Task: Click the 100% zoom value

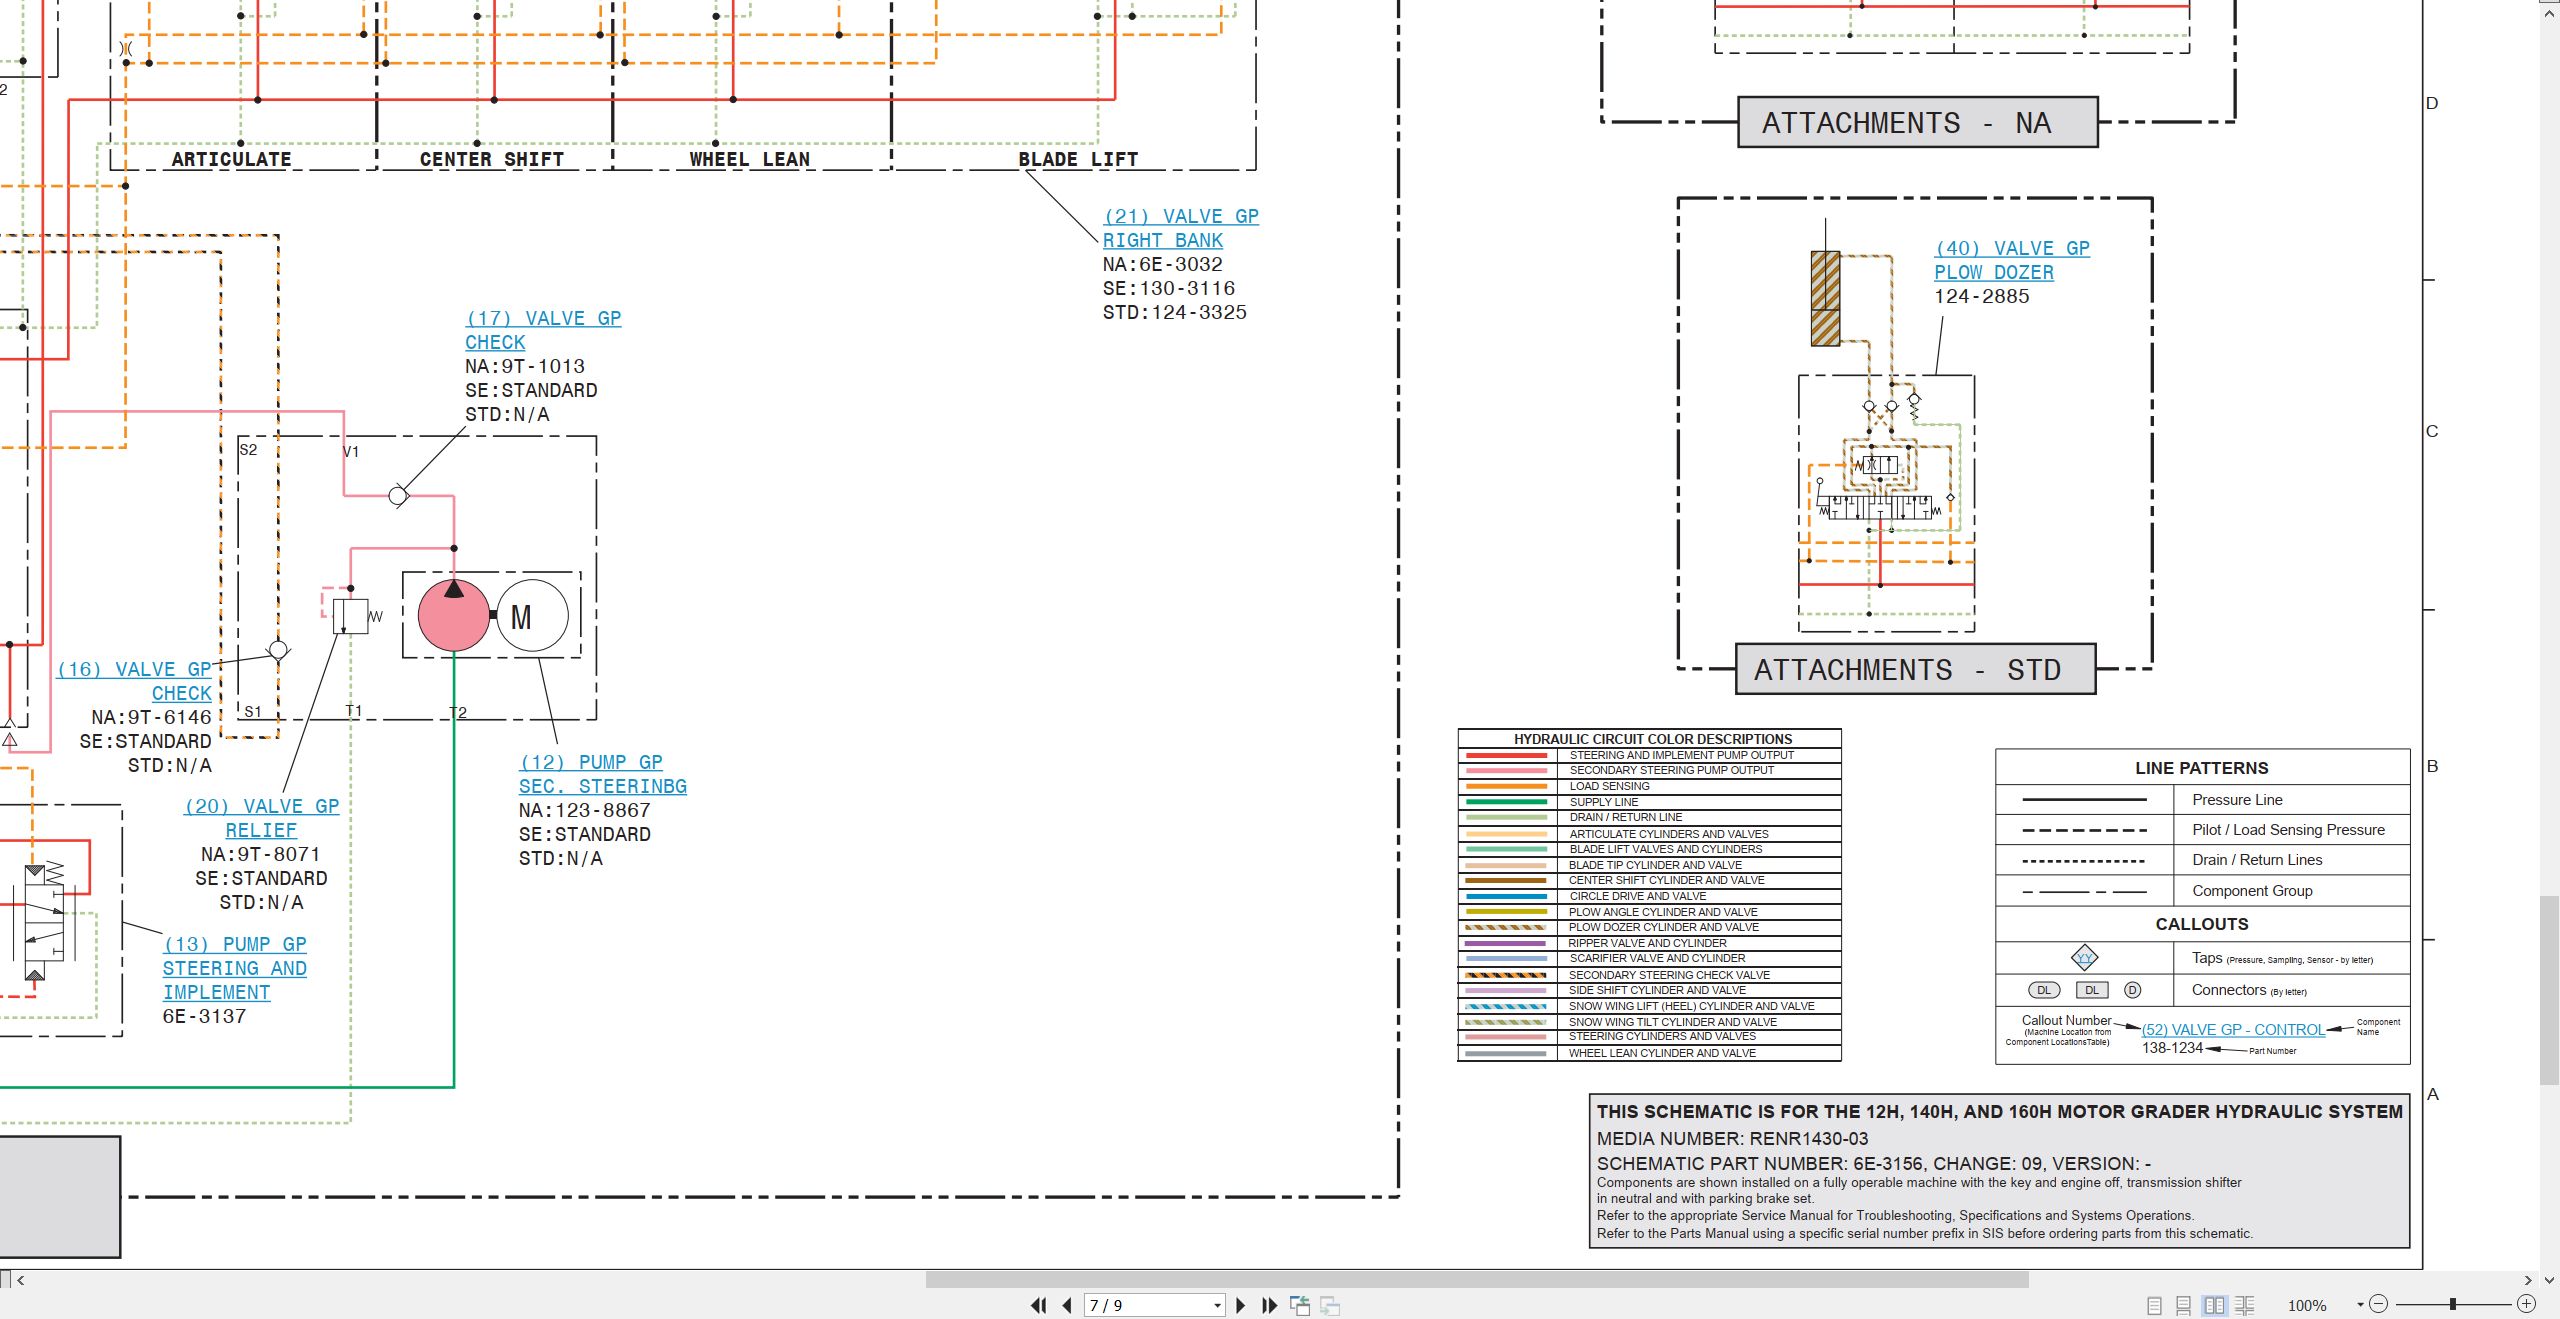Action: [x=2307, y=1305]
